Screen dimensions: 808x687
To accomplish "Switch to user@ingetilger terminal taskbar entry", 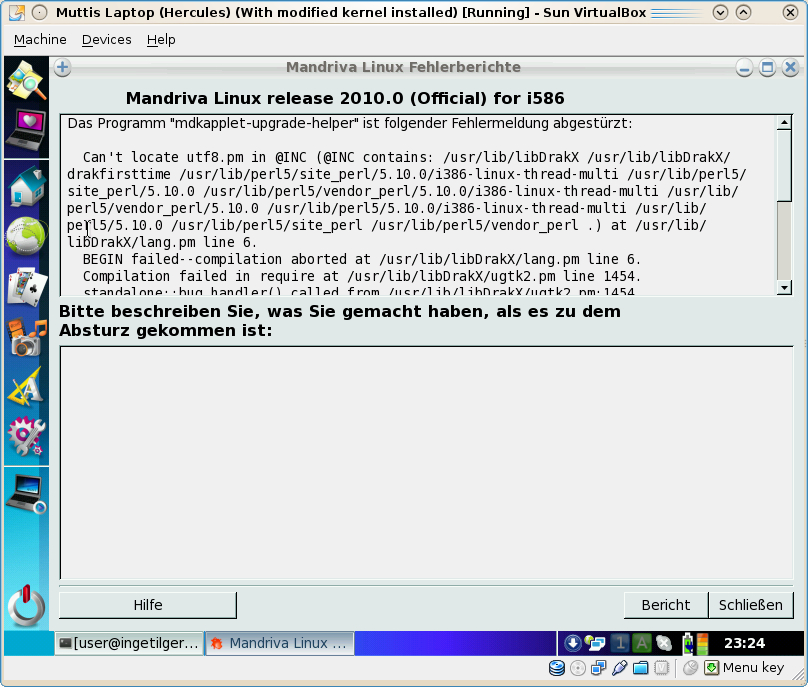I will tap(128, 643).
